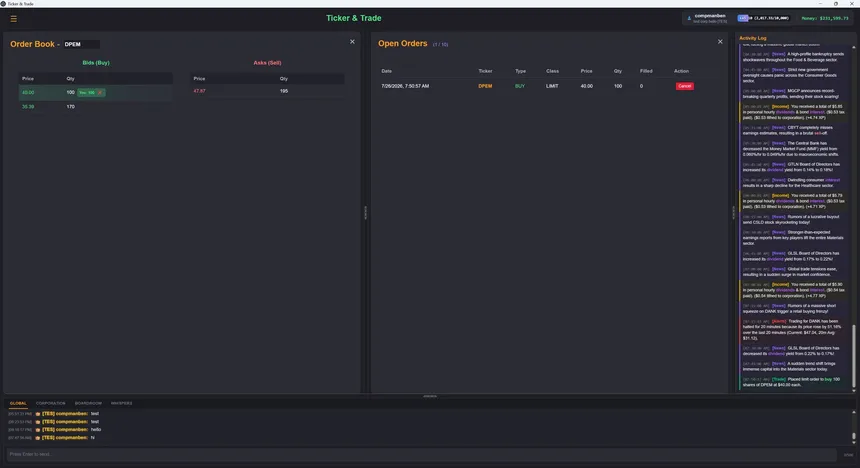This screenshot has width=860, height=468.
Task: Click the Activity Log scrollbar thumb
Action: 853,356
